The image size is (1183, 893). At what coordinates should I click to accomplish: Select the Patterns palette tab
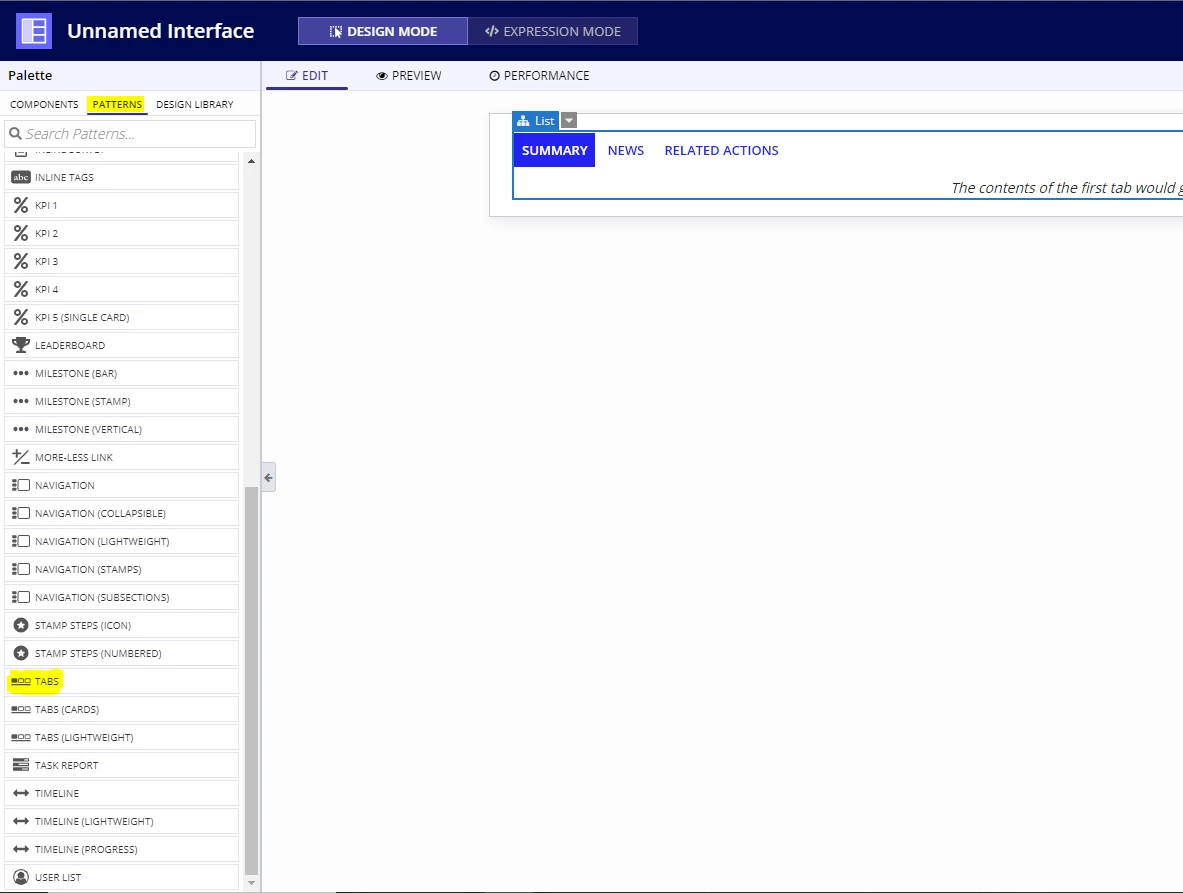coord(117,104)
